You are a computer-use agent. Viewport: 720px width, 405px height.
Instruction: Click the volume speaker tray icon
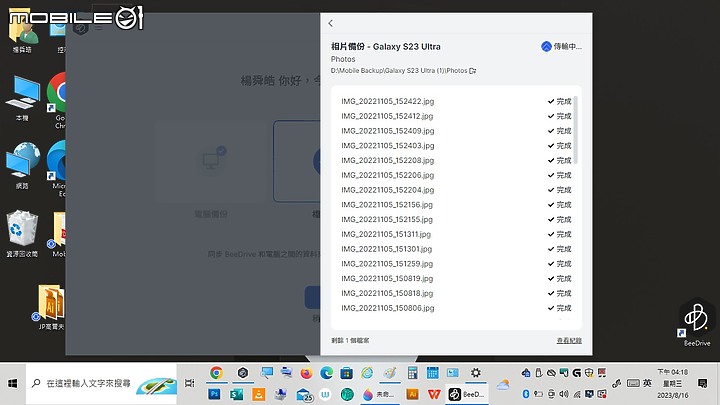[x=564, y=394]
